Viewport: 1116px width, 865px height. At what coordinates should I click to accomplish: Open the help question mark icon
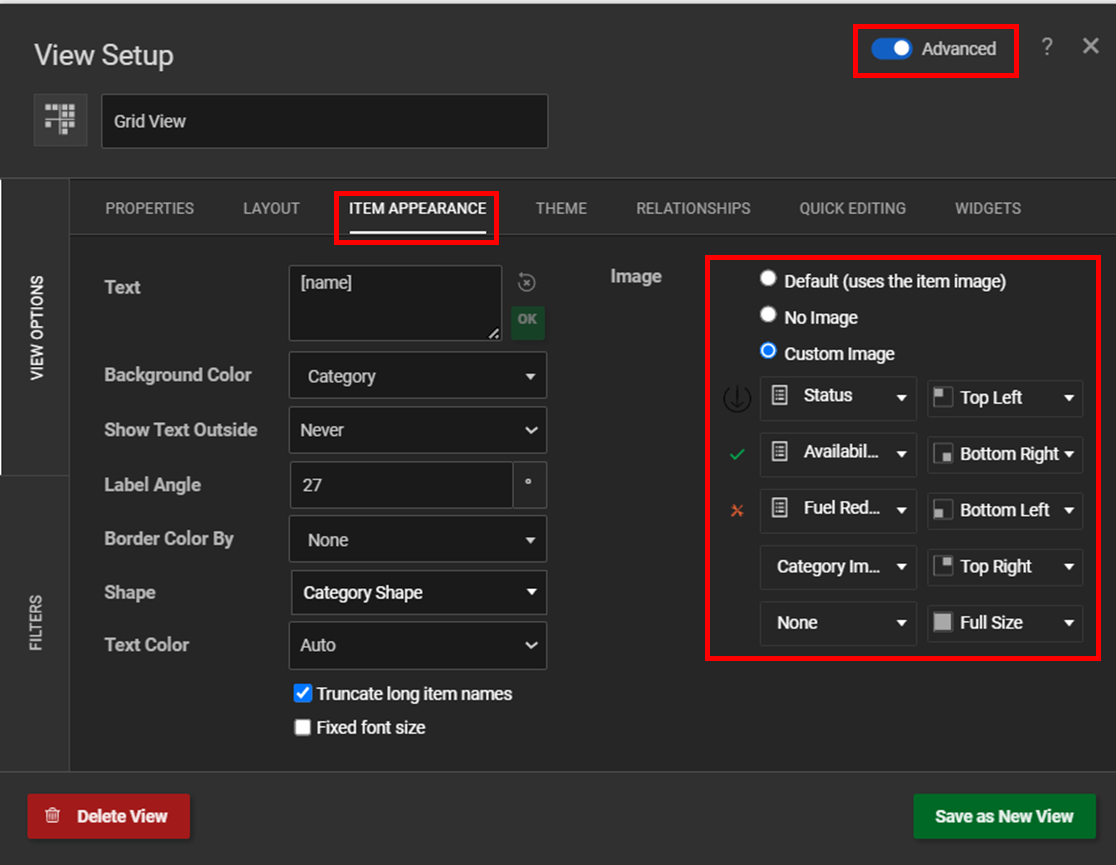tap(1047, 47)
